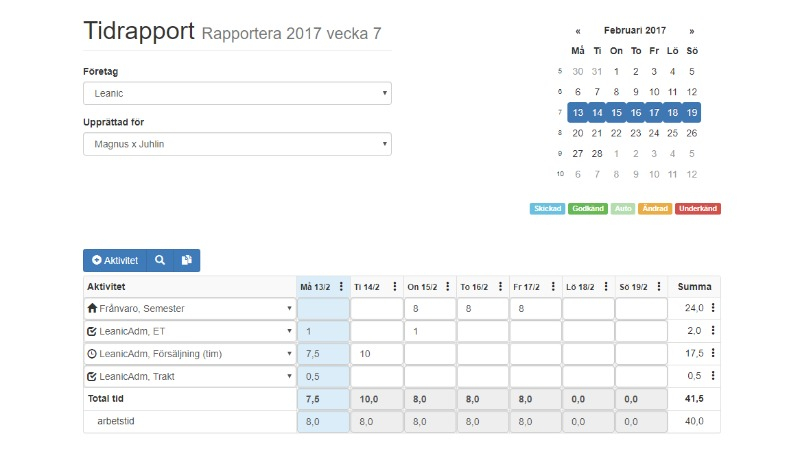This screenshot has height=460, width=800.
Task: Open the three-dot menu for Må 13/2
Action: pyautogui.click(x=341, y=287)
